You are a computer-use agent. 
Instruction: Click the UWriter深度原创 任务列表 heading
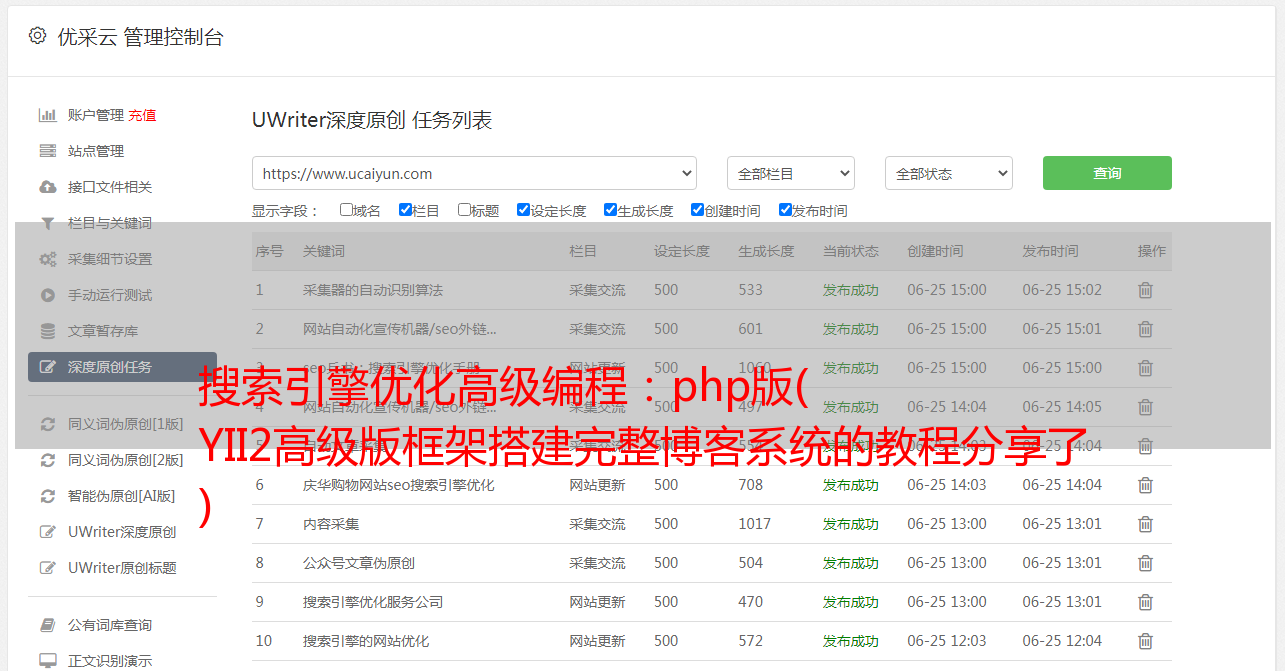point(372,120)
